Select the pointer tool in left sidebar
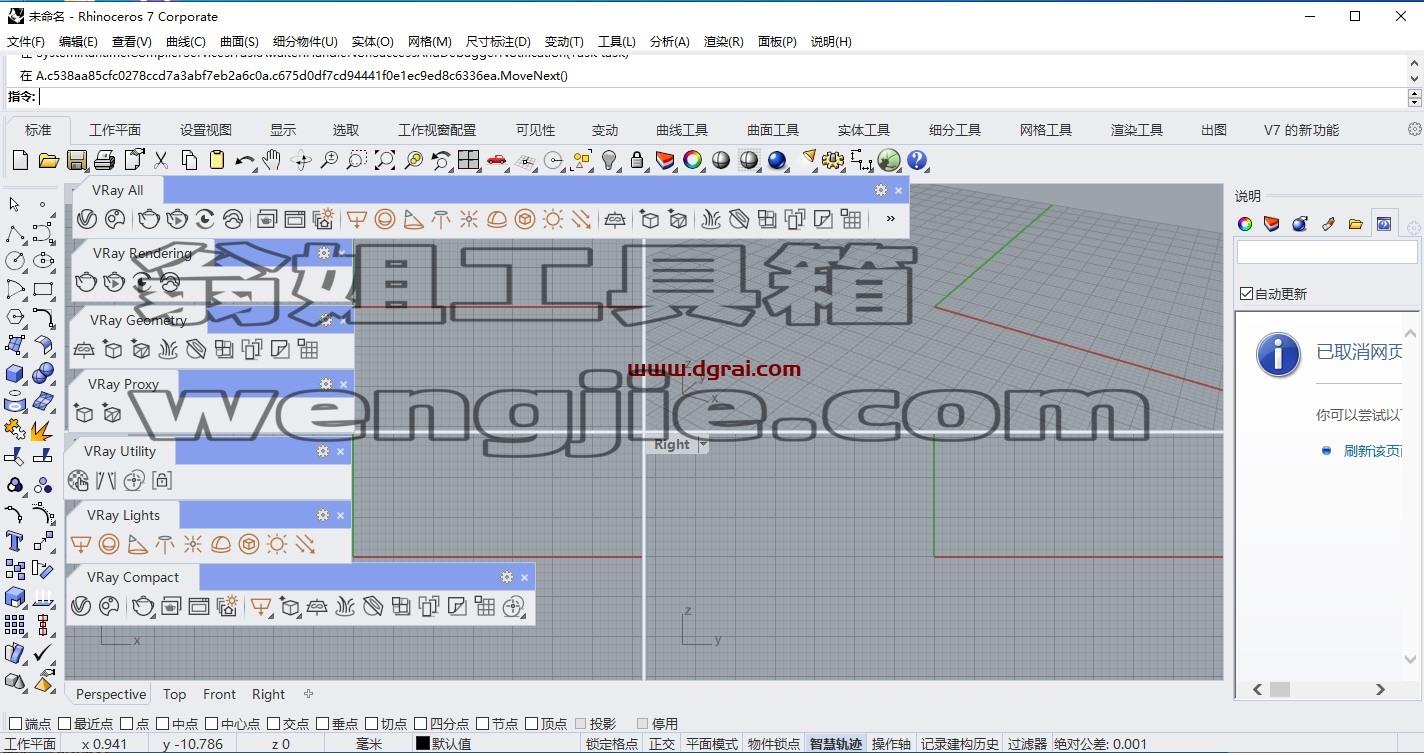The width and height of the screenshot is (1424, 753). click(14, 204)
